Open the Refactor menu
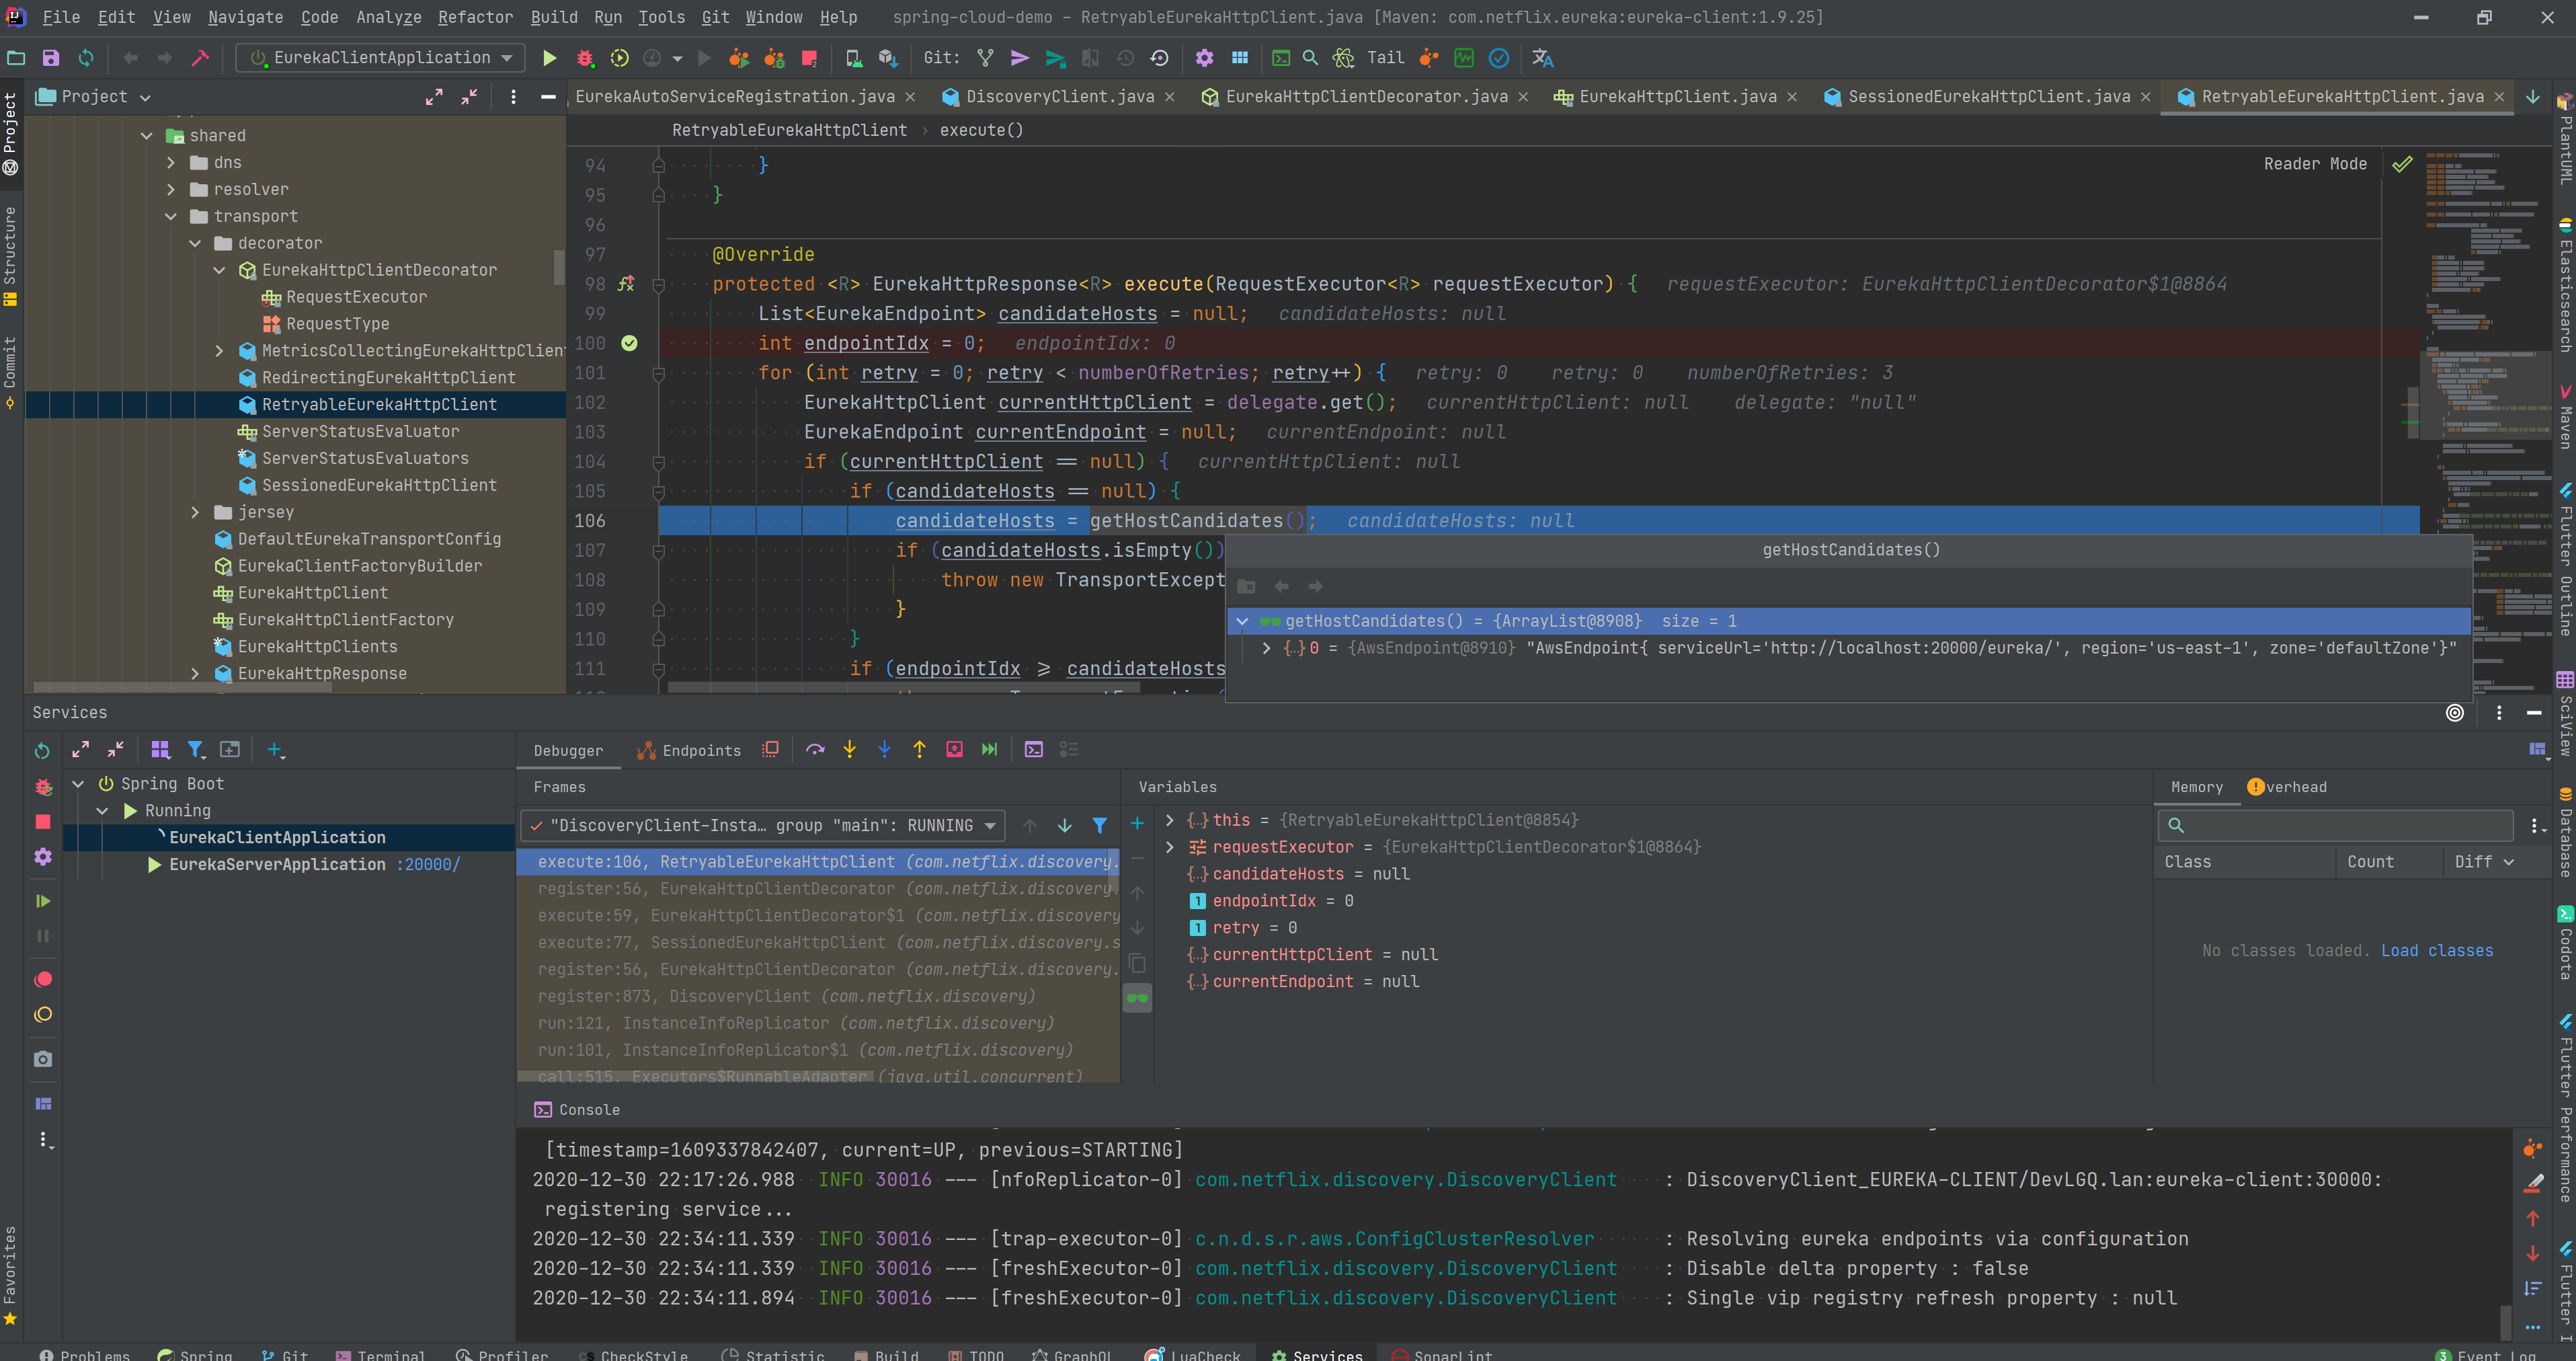 pyautogui.click(x=475, y=17)
